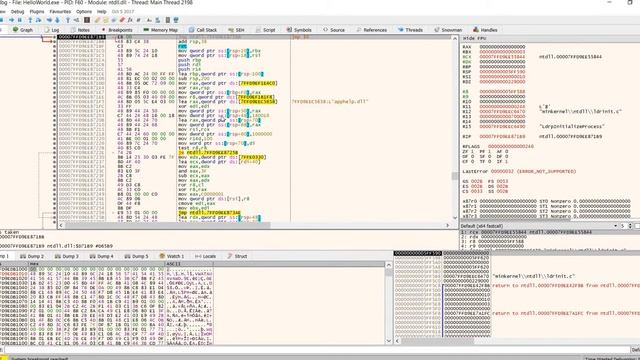Open the Patches toolbar icon
Screen dimensions: 640x360
tap(97, 20)
